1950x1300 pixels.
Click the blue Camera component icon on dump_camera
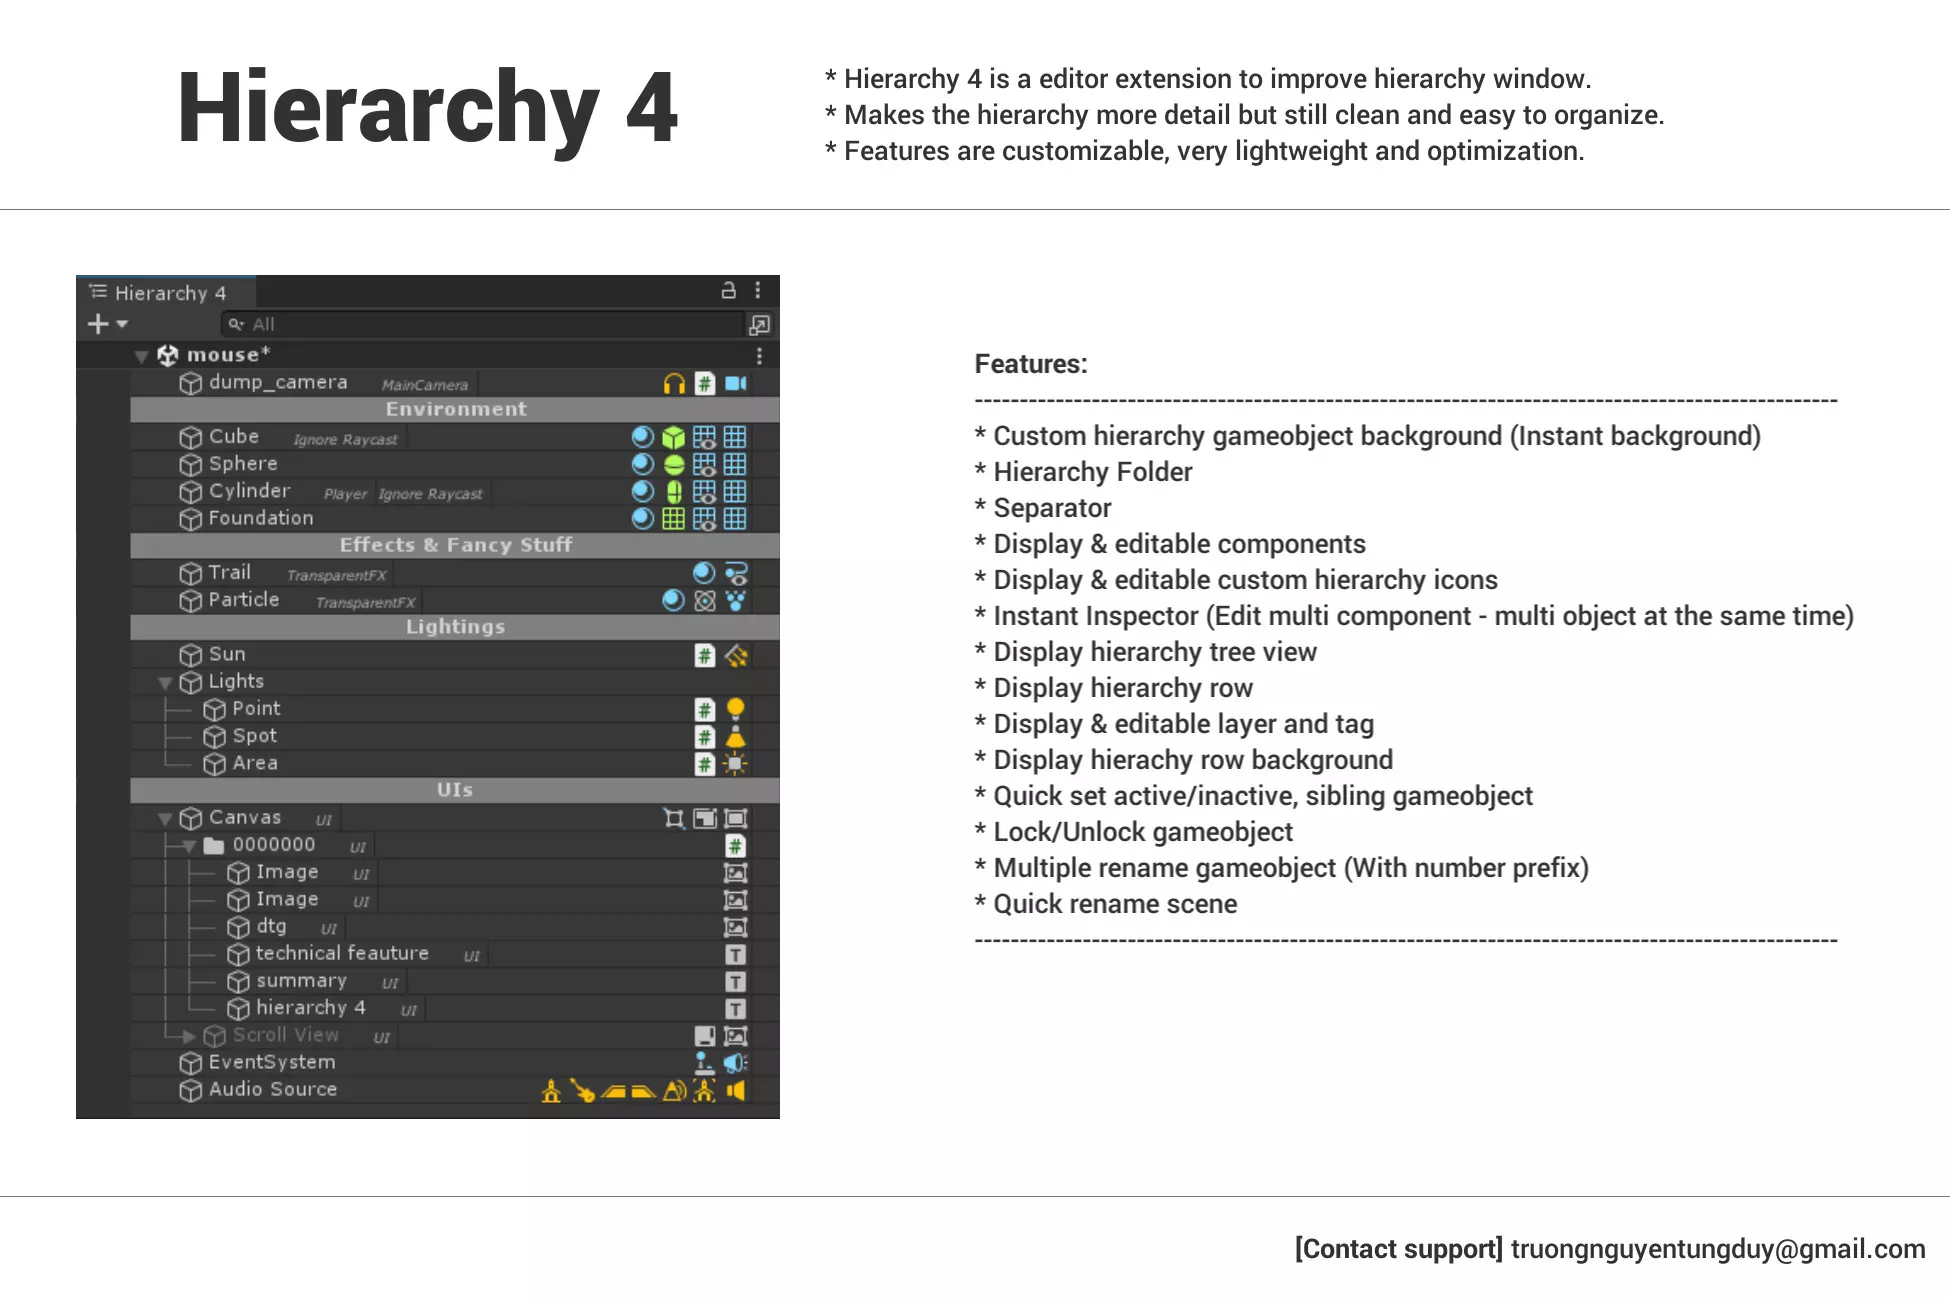pyautogui.click(x=736, y=384)
